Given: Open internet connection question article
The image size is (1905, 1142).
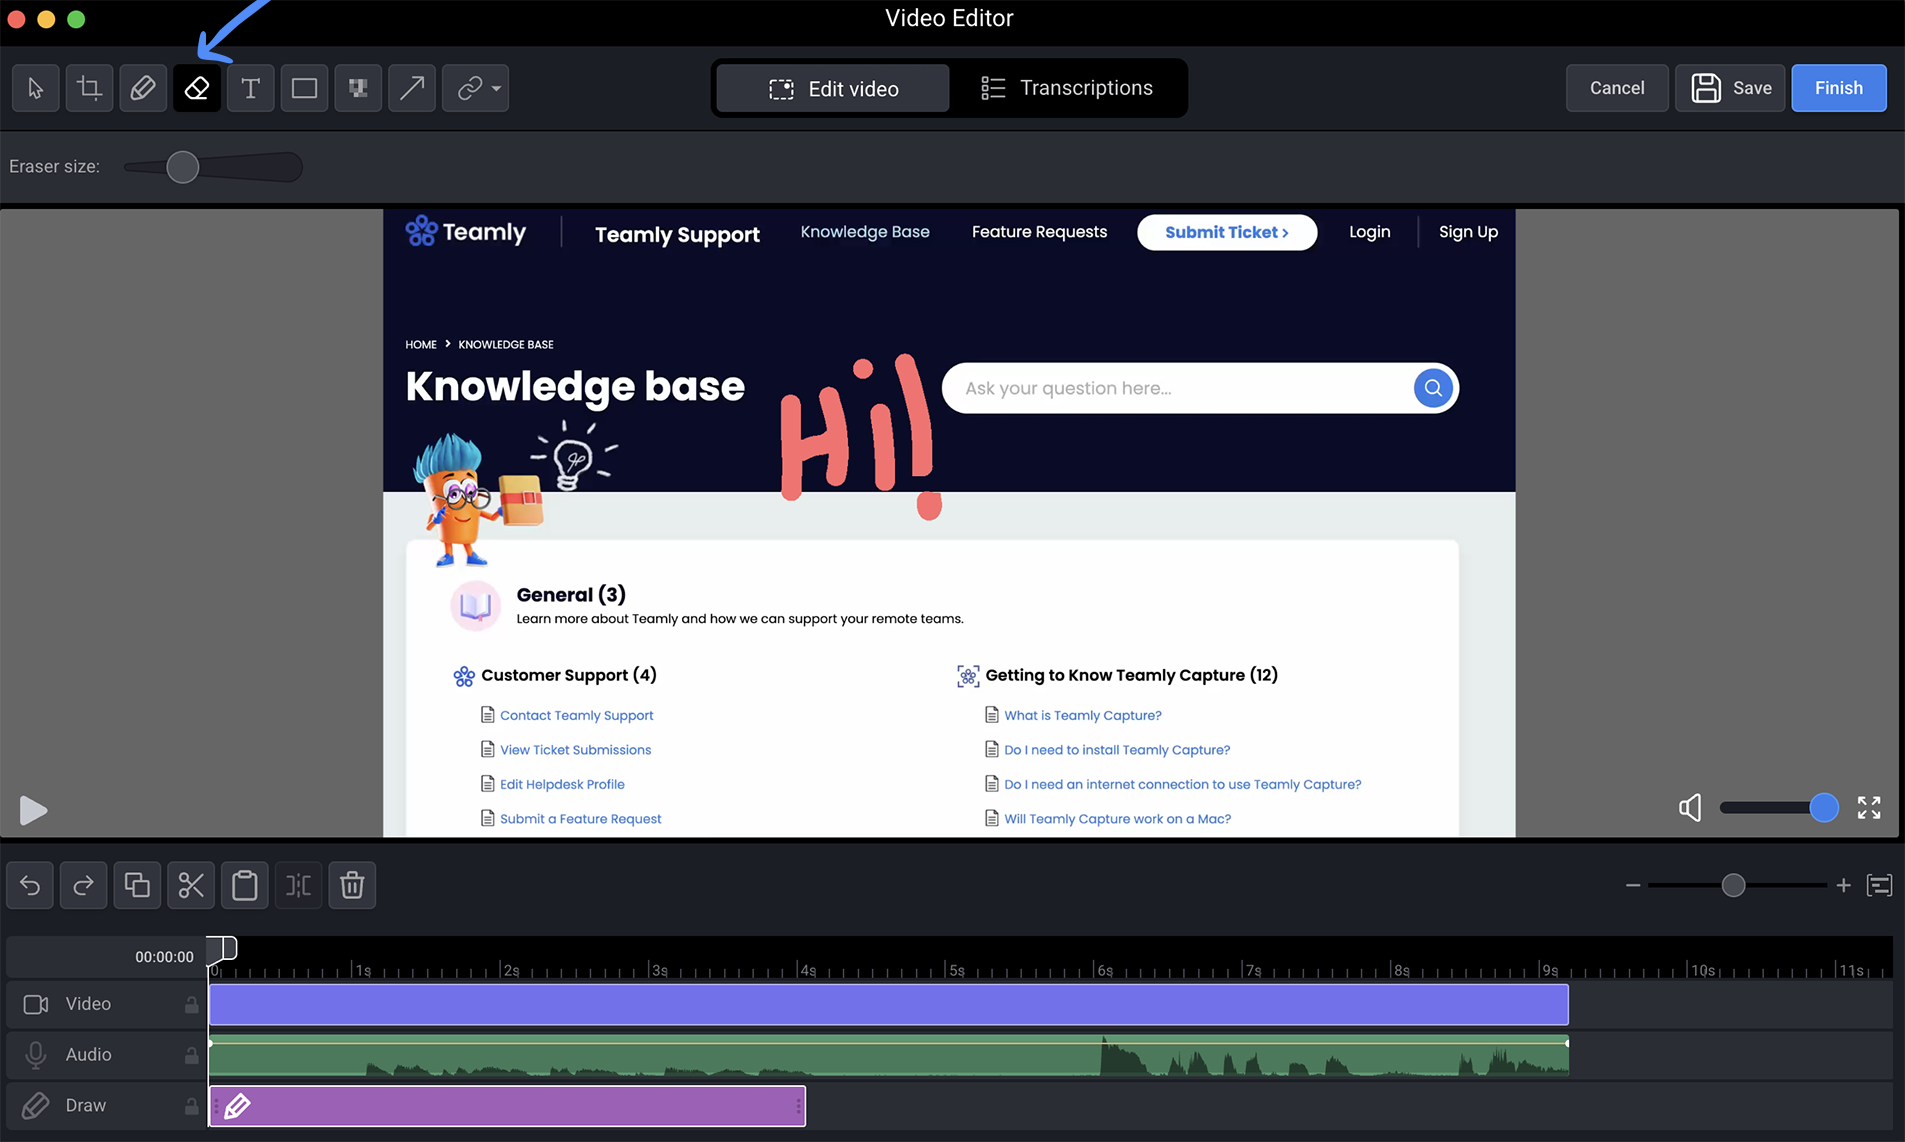Looking at the screenshot, I should [x=1183, y=784].
